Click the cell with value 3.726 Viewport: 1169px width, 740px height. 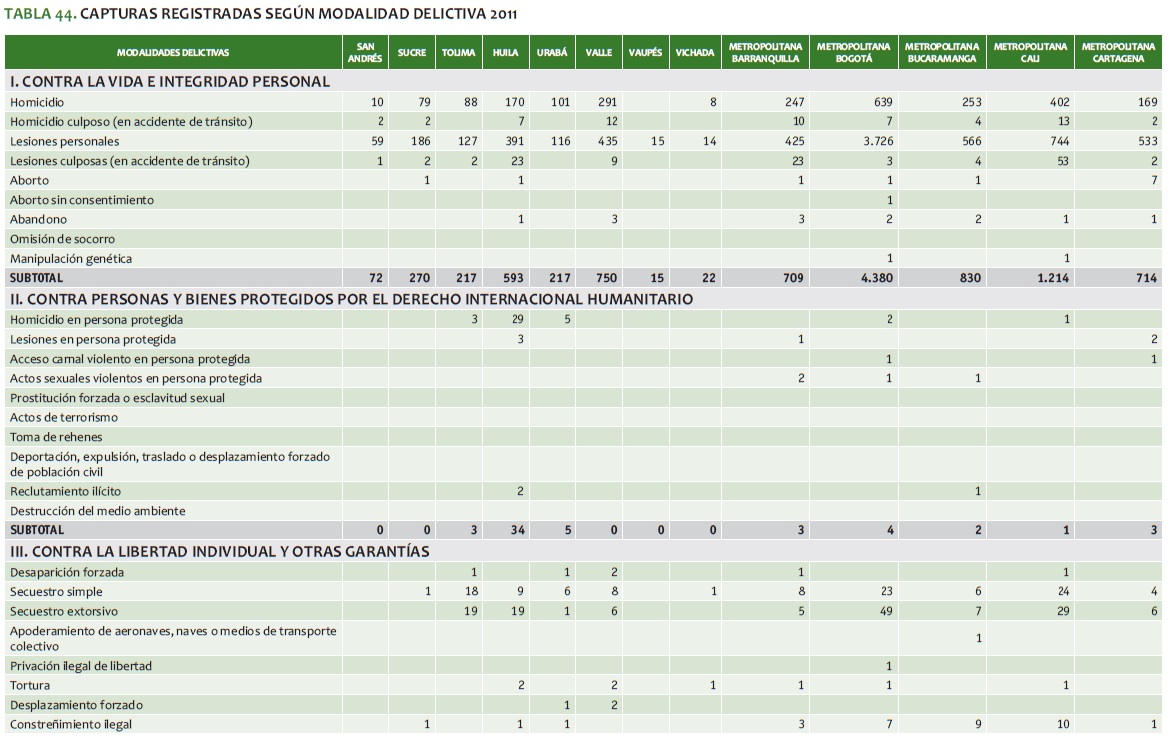pyautogui.click(x=877, y=141)
